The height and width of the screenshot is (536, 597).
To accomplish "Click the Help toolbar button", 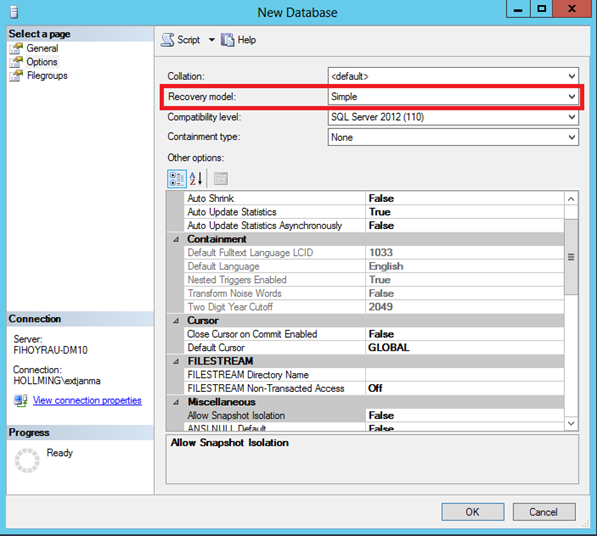I will point(238,40).
